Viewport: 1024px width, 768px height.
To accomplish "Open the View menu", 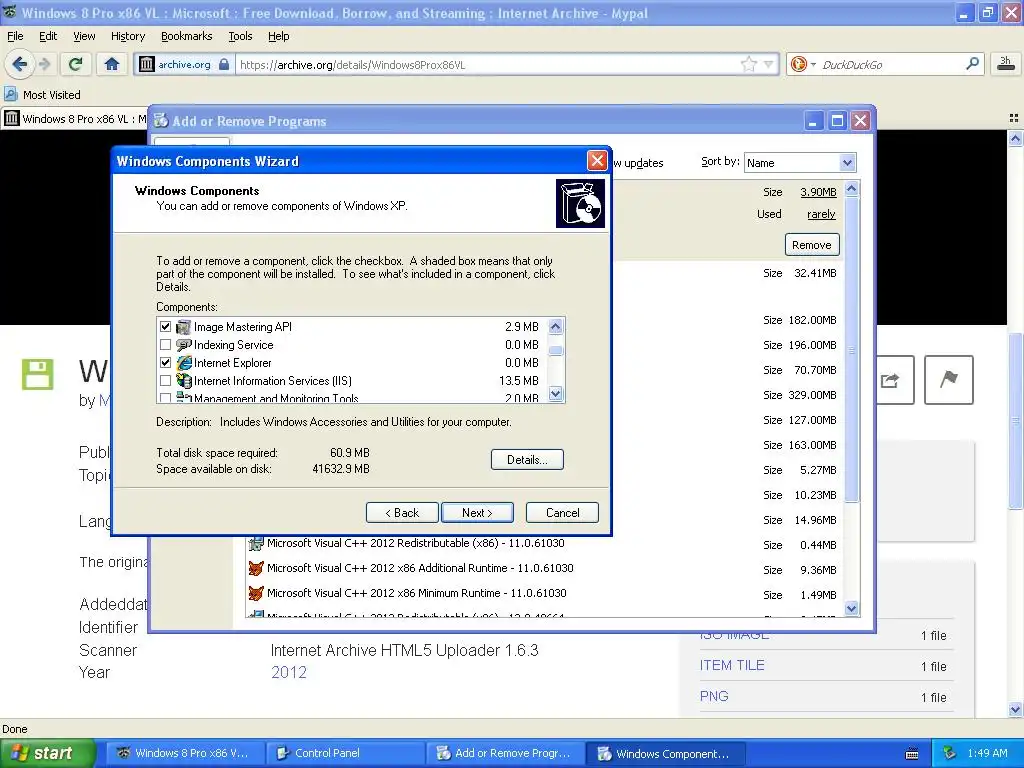I will 84,36.
